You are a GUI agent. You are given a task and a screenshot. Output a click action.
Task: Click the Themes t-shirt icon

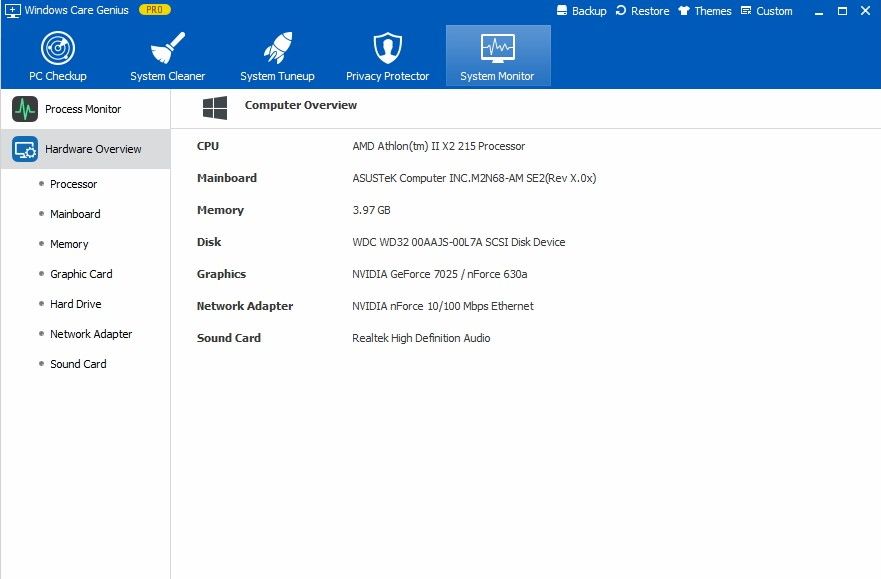(x=684, y=11)
